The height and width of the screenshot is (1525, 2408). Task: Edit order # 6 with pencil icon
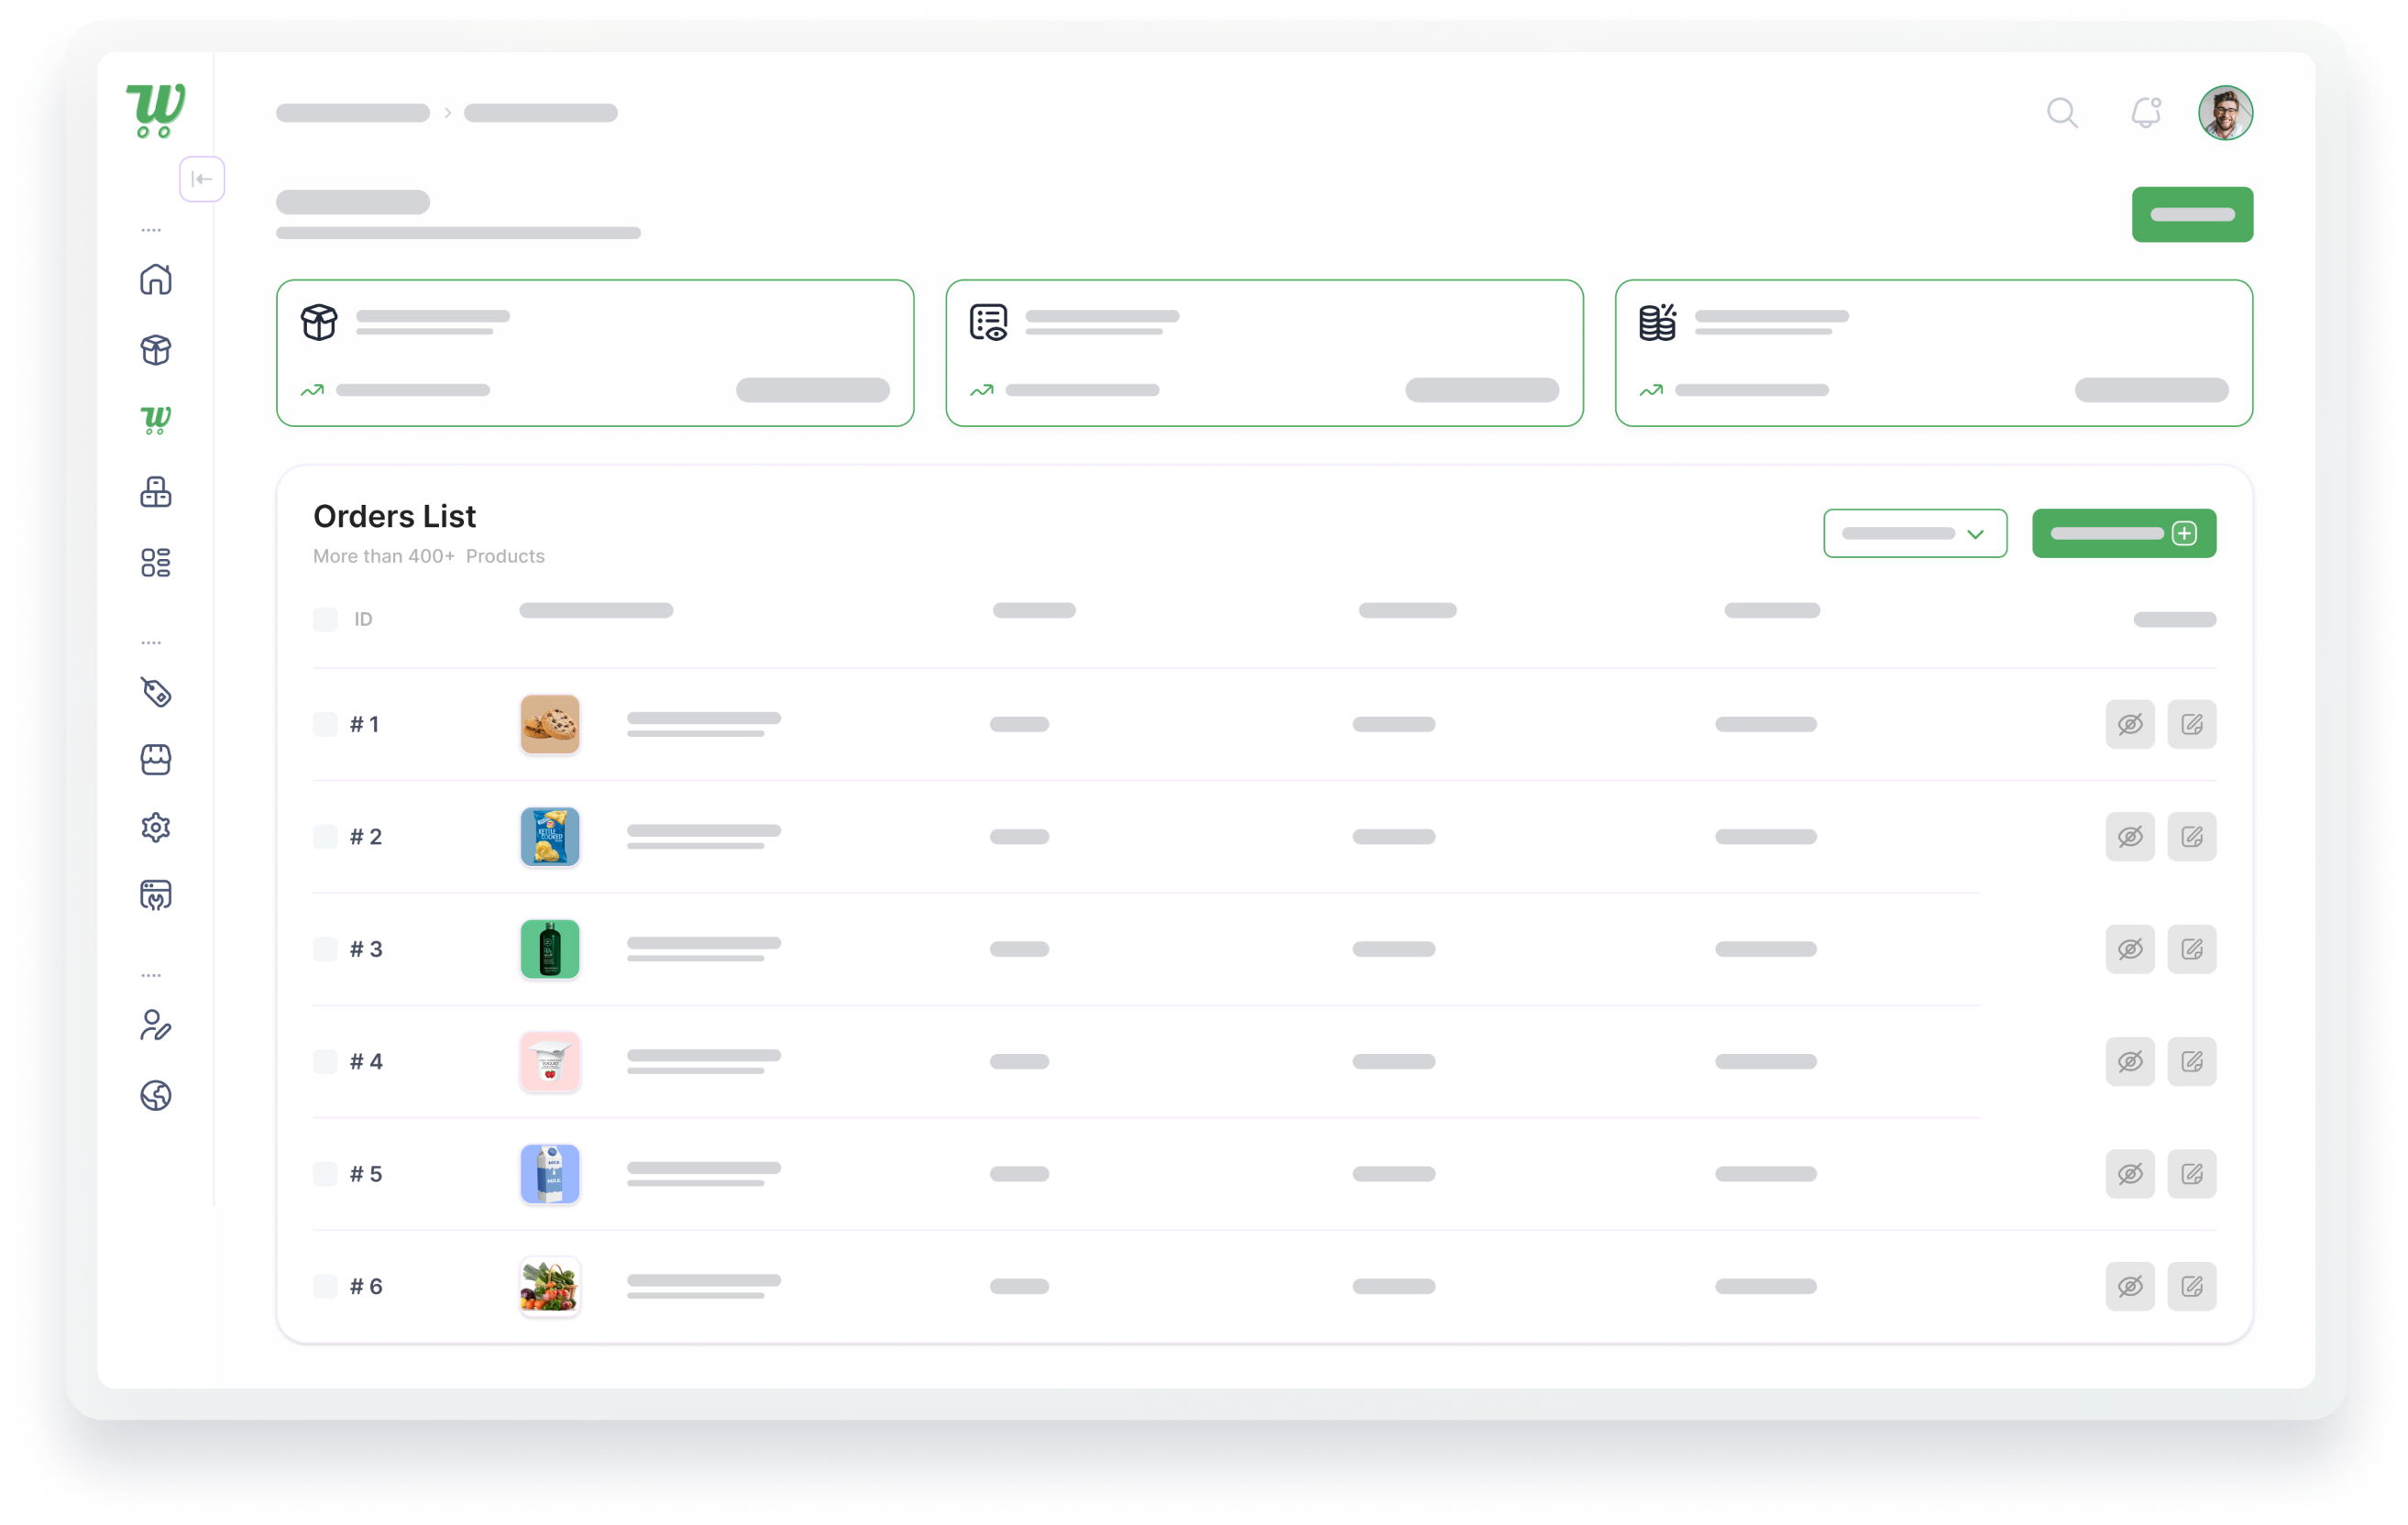point(2192,1287)
